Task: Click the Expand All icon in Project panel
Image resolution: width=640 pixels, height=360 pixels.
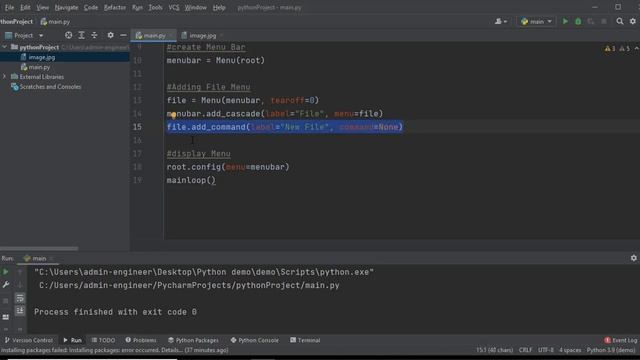Action: [82, 36]
